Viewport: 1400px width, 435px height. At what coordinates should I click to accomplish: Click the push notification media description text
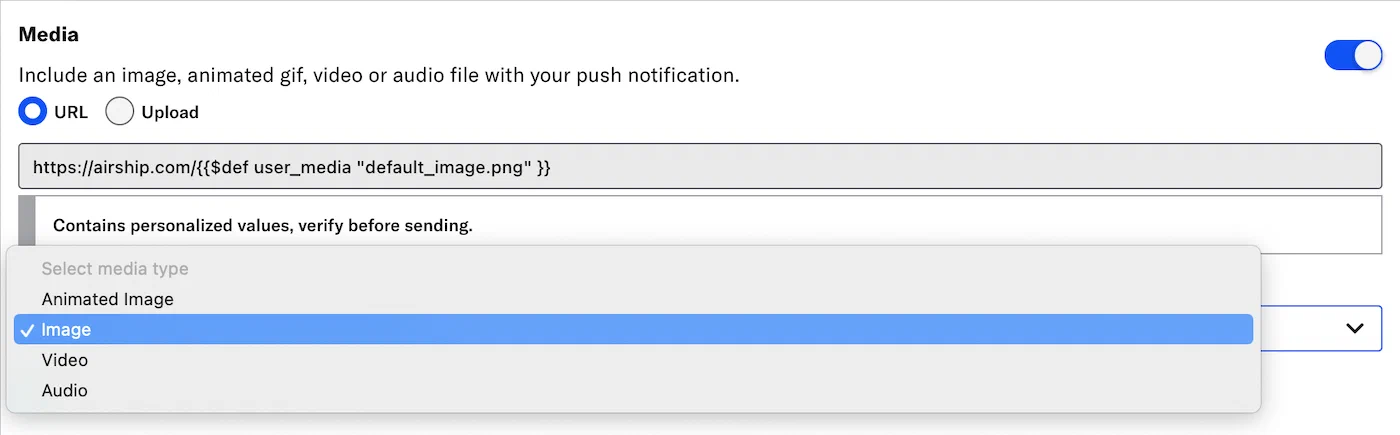point(379,75)
